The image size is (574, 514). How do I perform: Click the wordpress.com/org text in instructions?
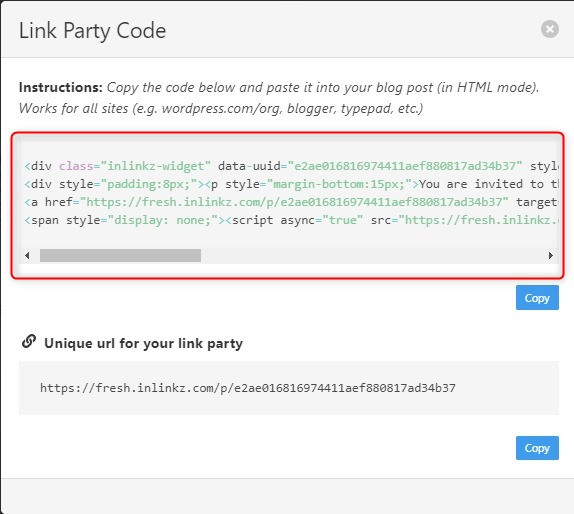[221, 108]
